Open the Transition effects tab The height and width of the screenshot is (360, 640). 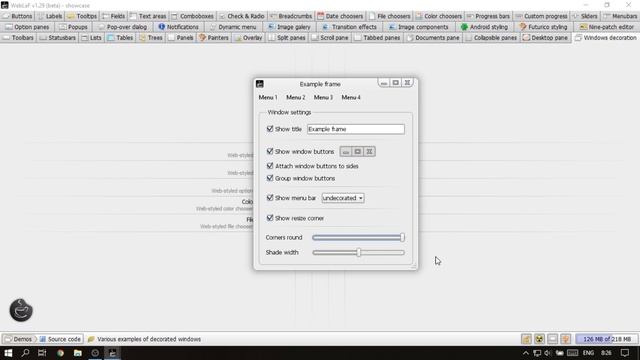(350, 27)
